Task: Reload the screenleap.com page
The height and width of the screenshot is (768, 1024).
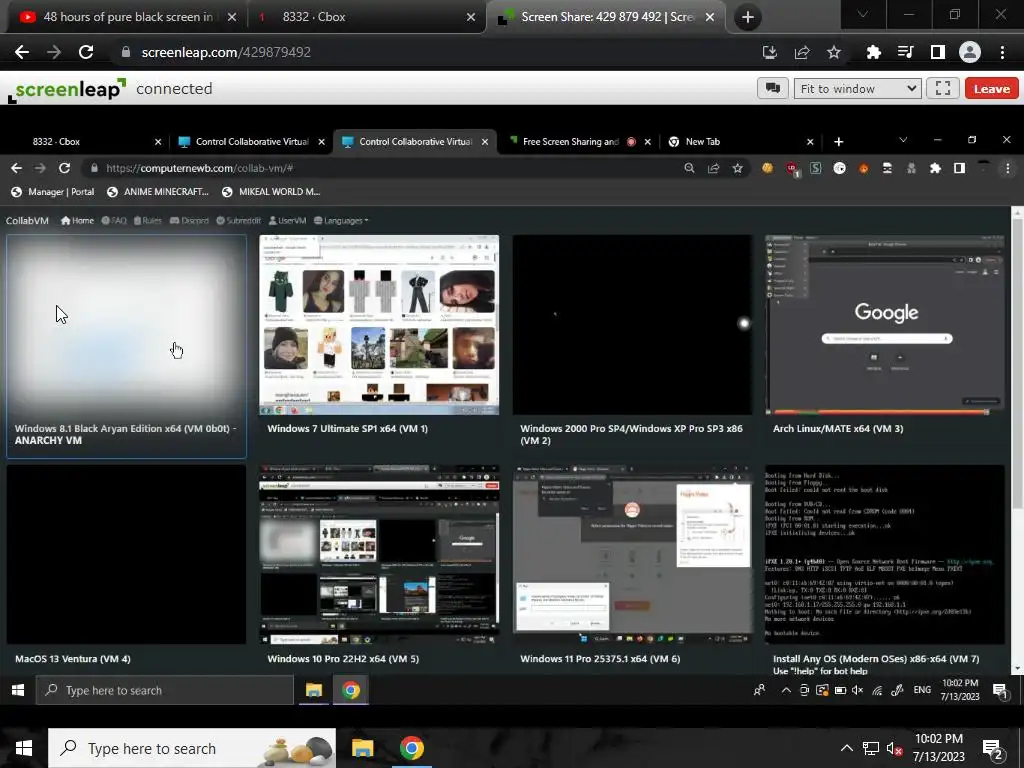Action: tap(86, 52)
